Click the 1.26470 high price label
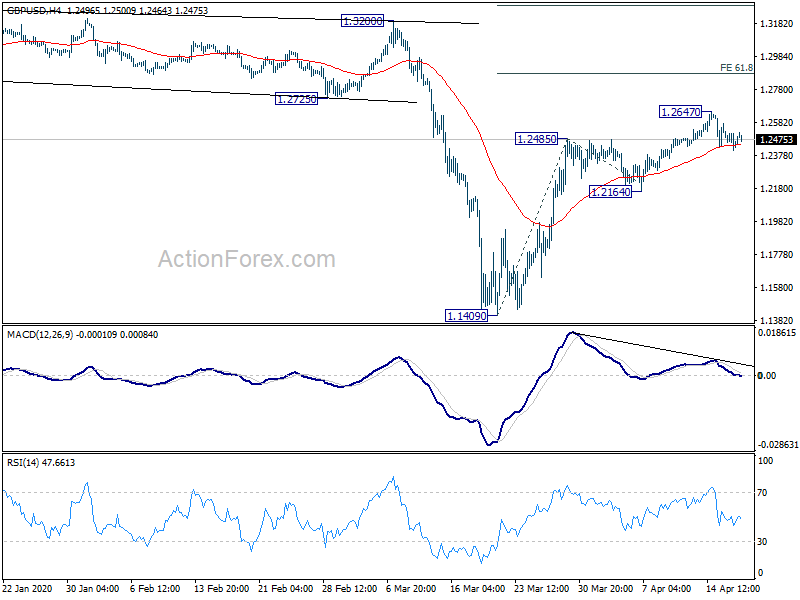 (x=681, y=111)
